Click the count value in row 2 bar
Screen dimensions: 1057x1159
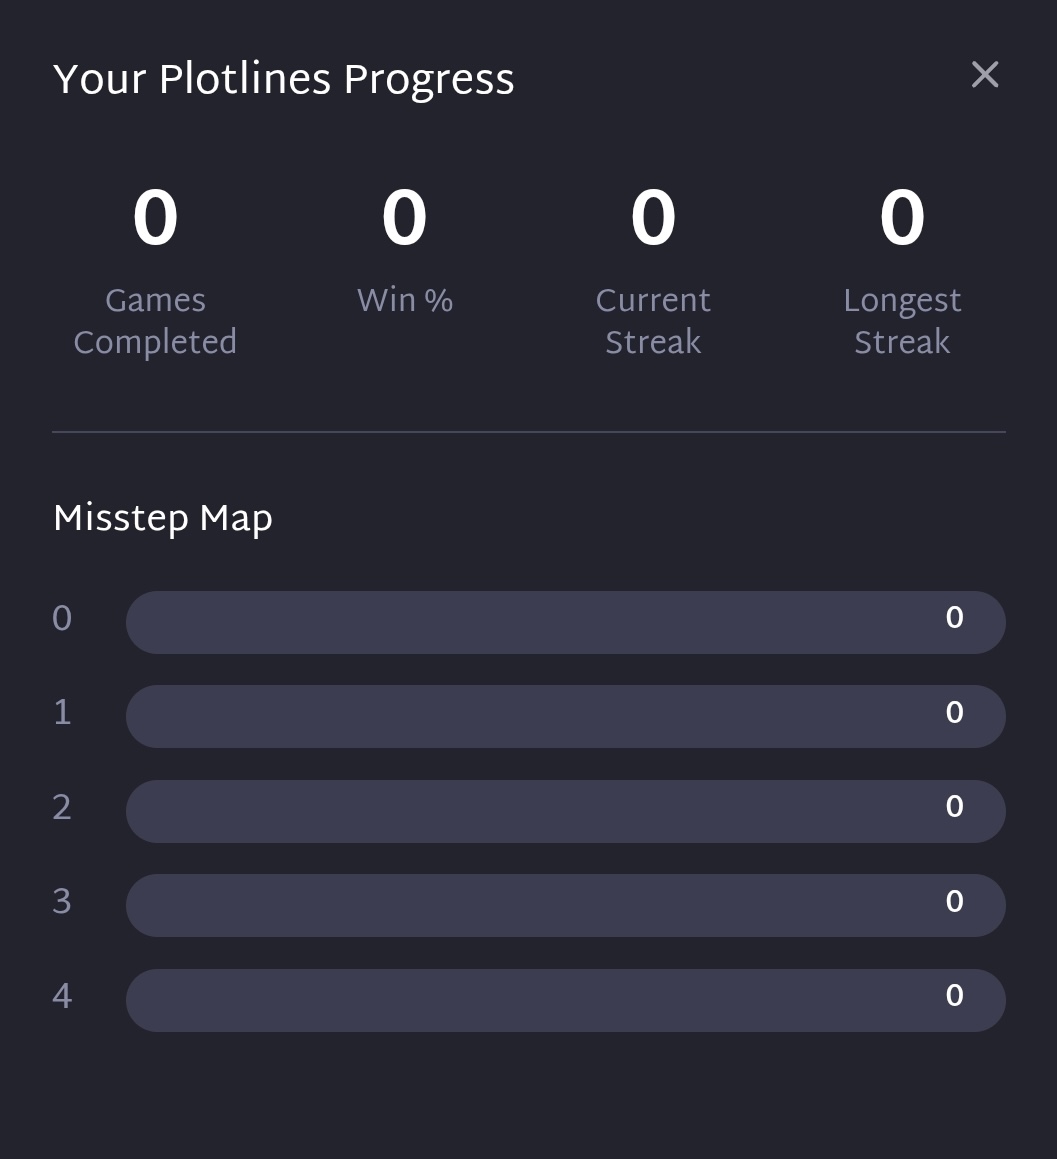954,806
